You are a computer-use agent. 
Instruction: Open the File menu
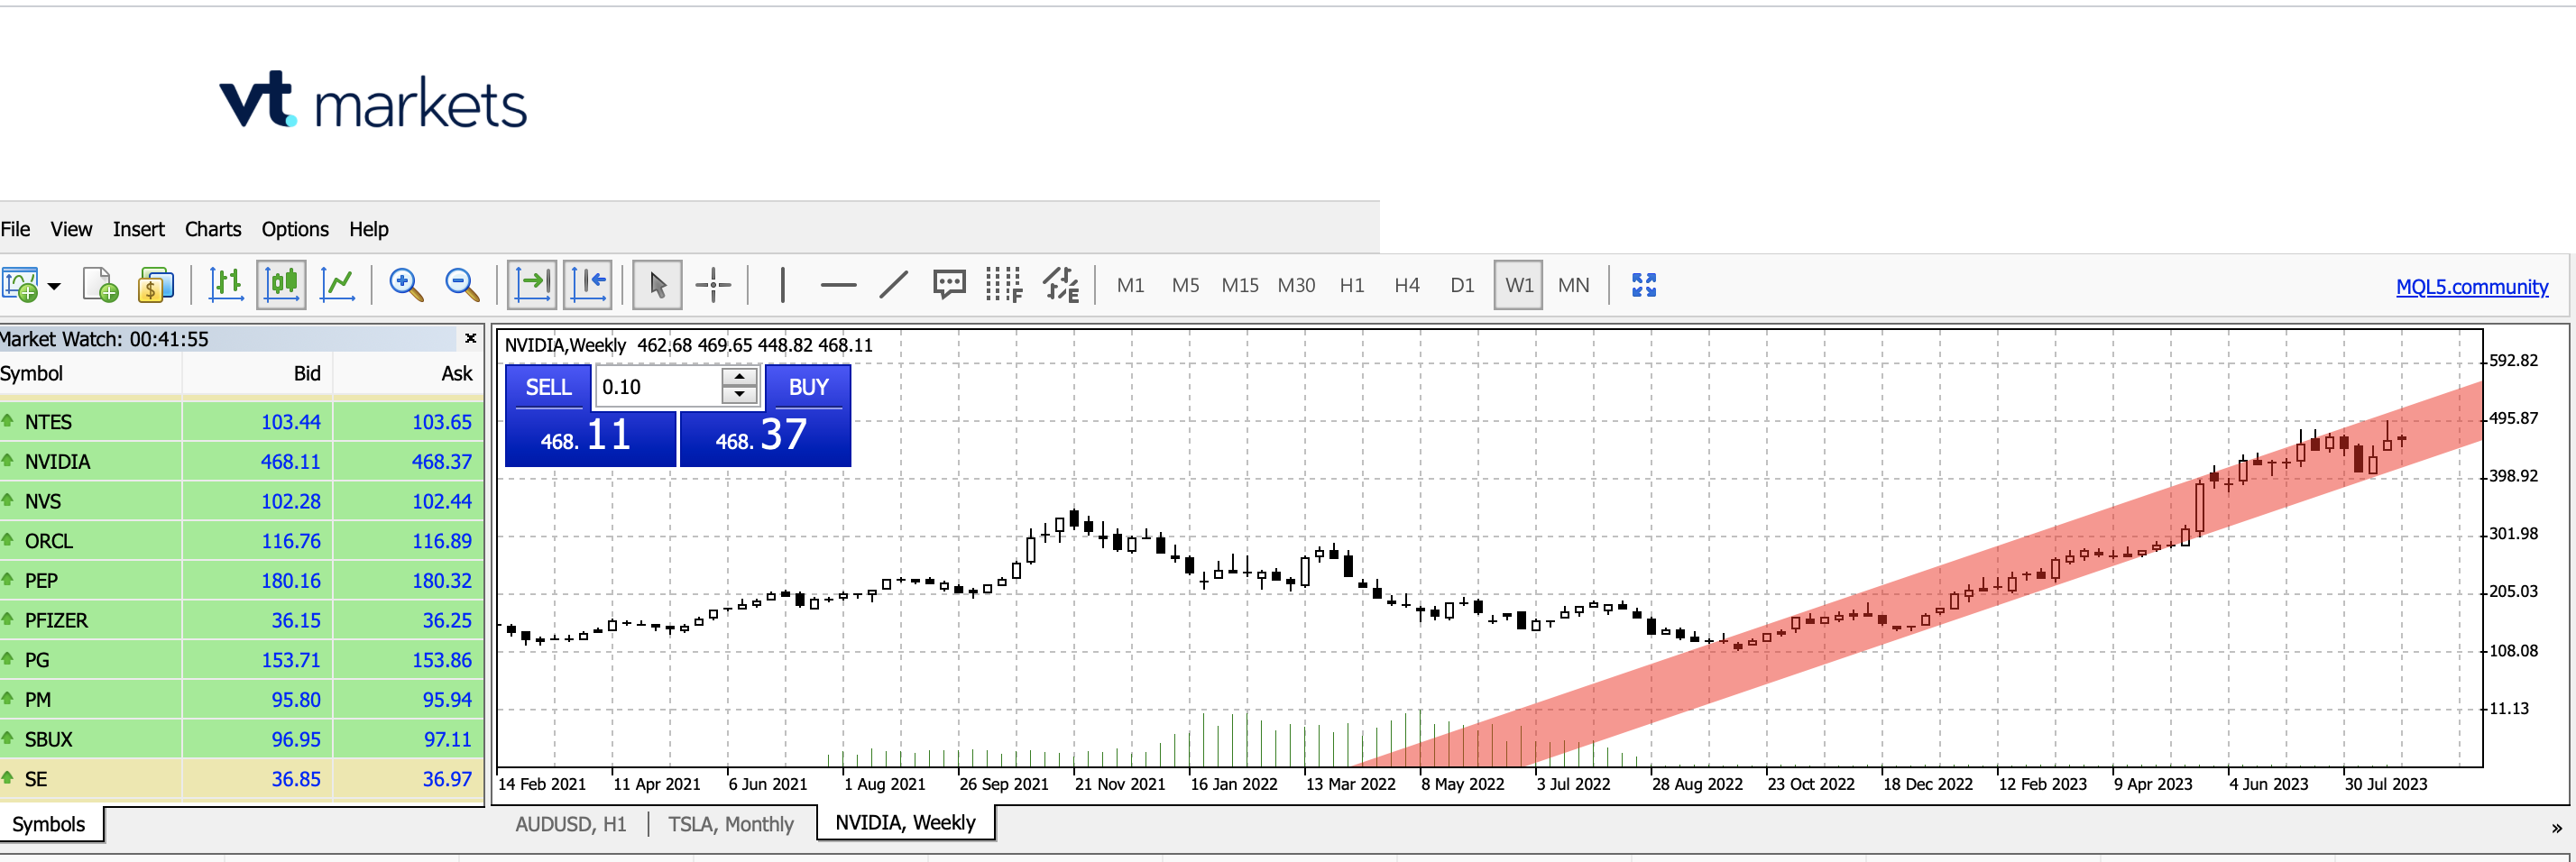[x=15, y=229]
